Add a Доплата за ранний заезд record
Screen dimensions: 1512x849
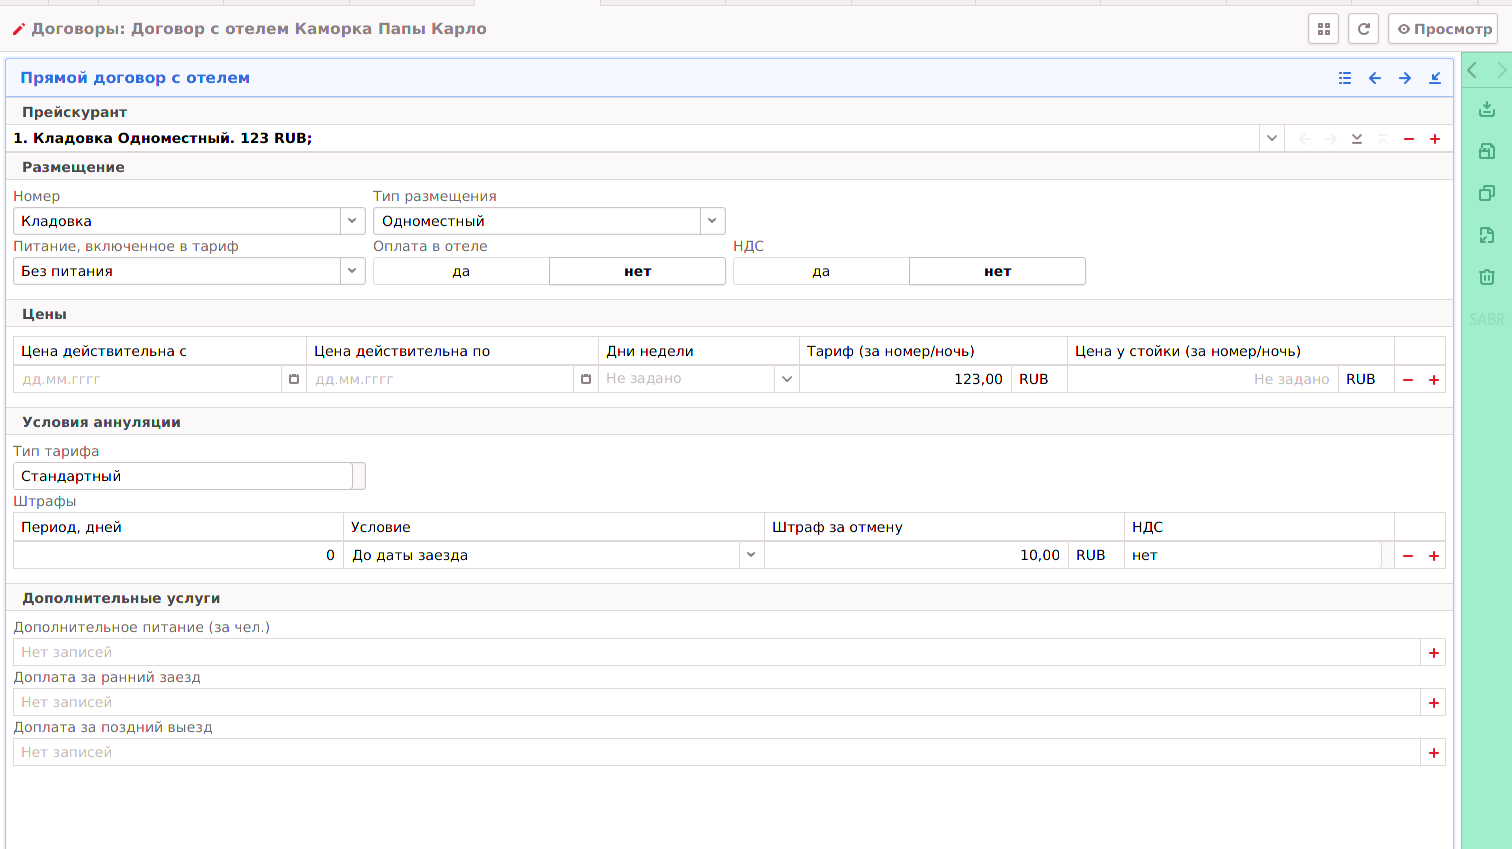click(1434, 703)
